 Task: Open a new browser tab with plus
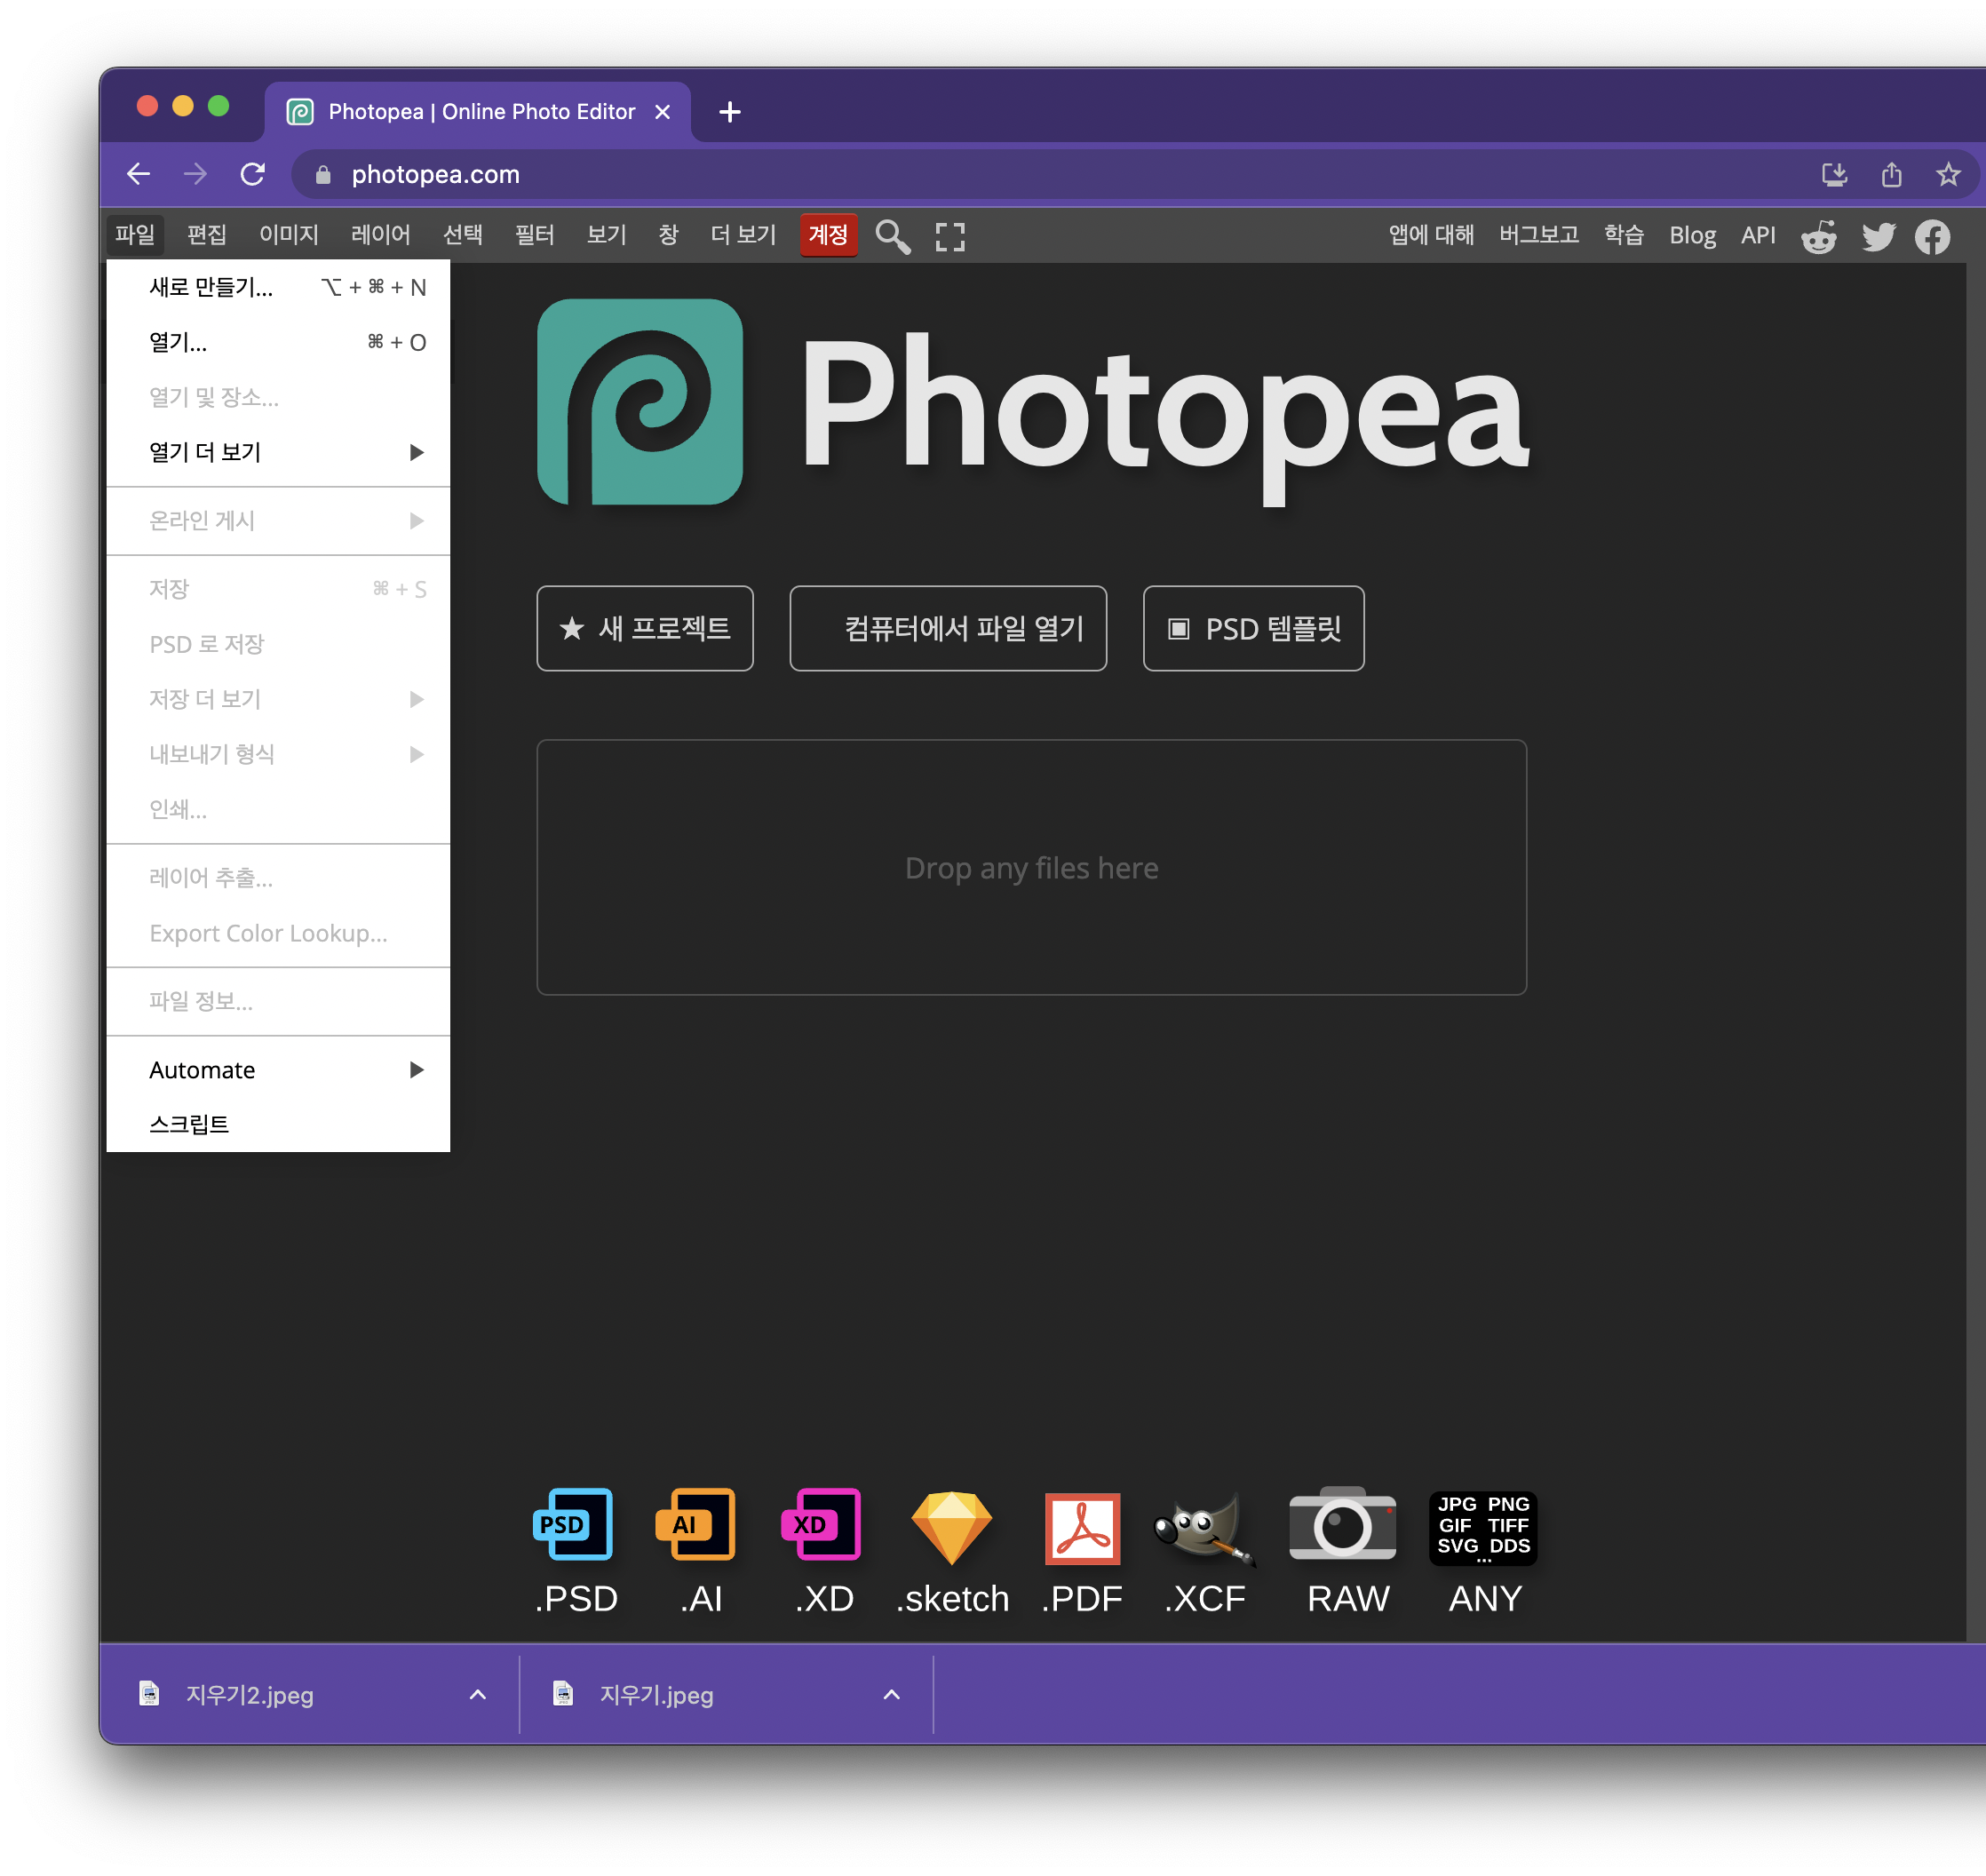click(730, 112)
